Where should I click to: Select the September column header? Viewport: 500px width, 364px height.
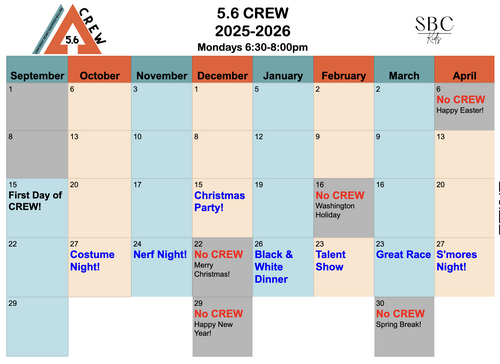pos(37,69)
